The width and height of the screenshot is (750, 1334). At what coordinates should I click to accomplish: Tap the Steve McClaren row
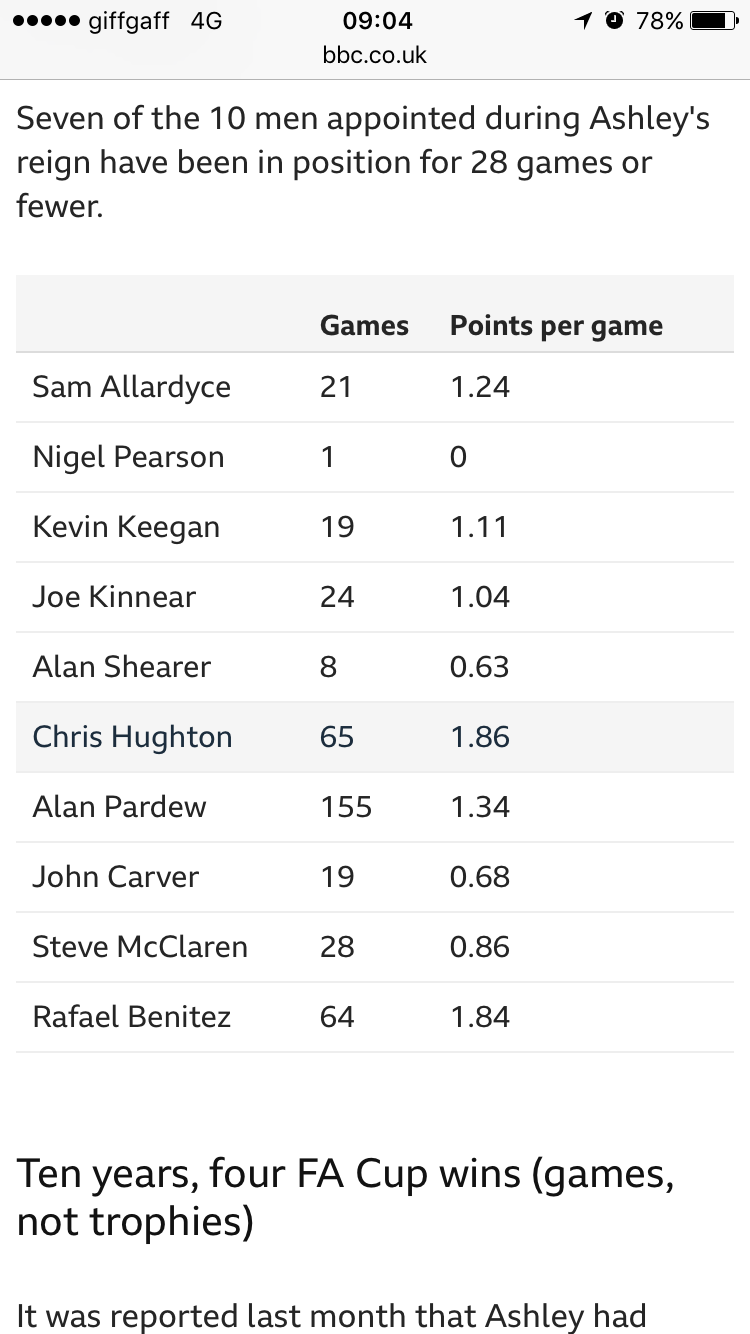(375, 947)
